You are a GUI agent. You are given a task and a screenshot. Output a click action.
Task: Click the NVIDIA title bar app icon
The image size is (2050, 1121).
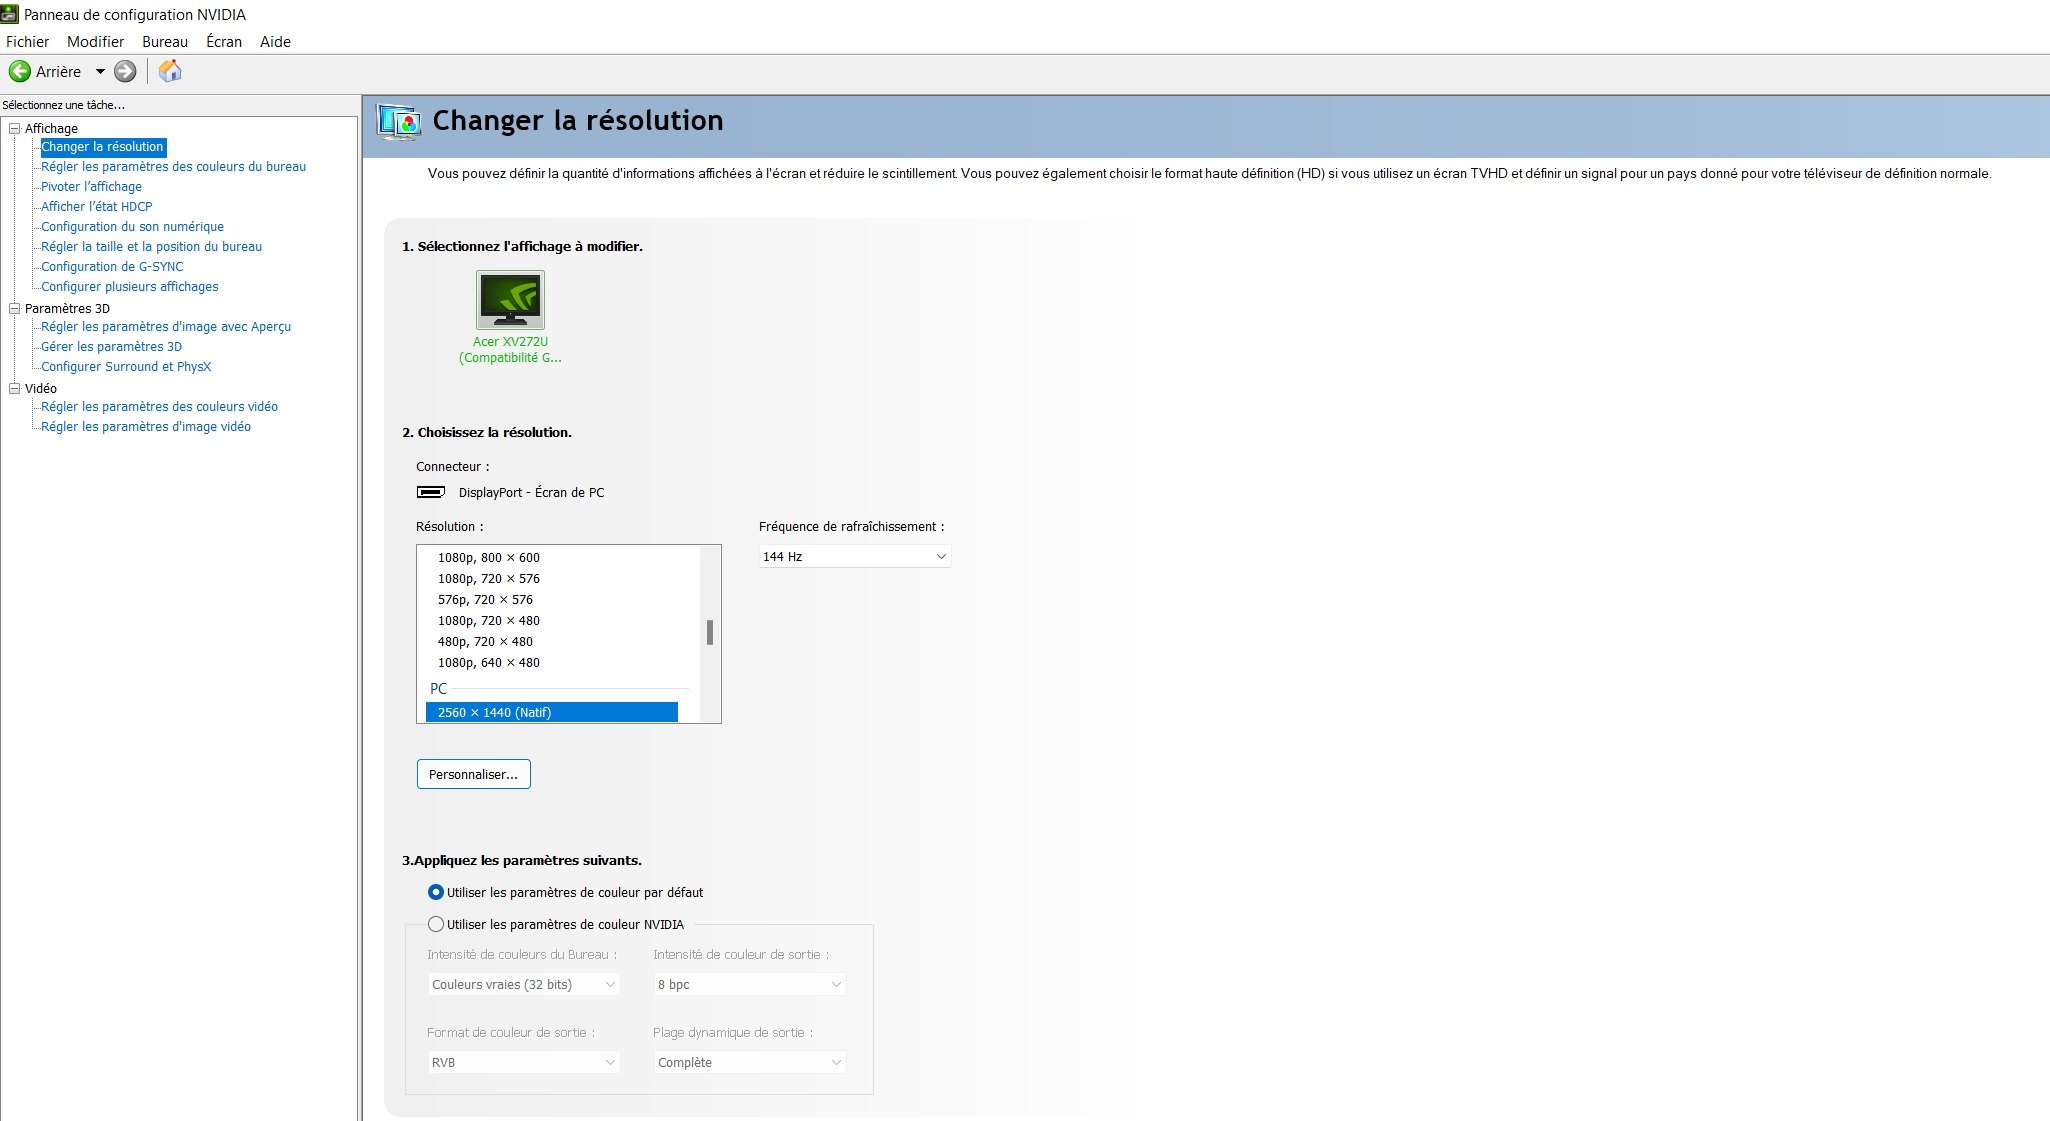click(x=10, y=14)
